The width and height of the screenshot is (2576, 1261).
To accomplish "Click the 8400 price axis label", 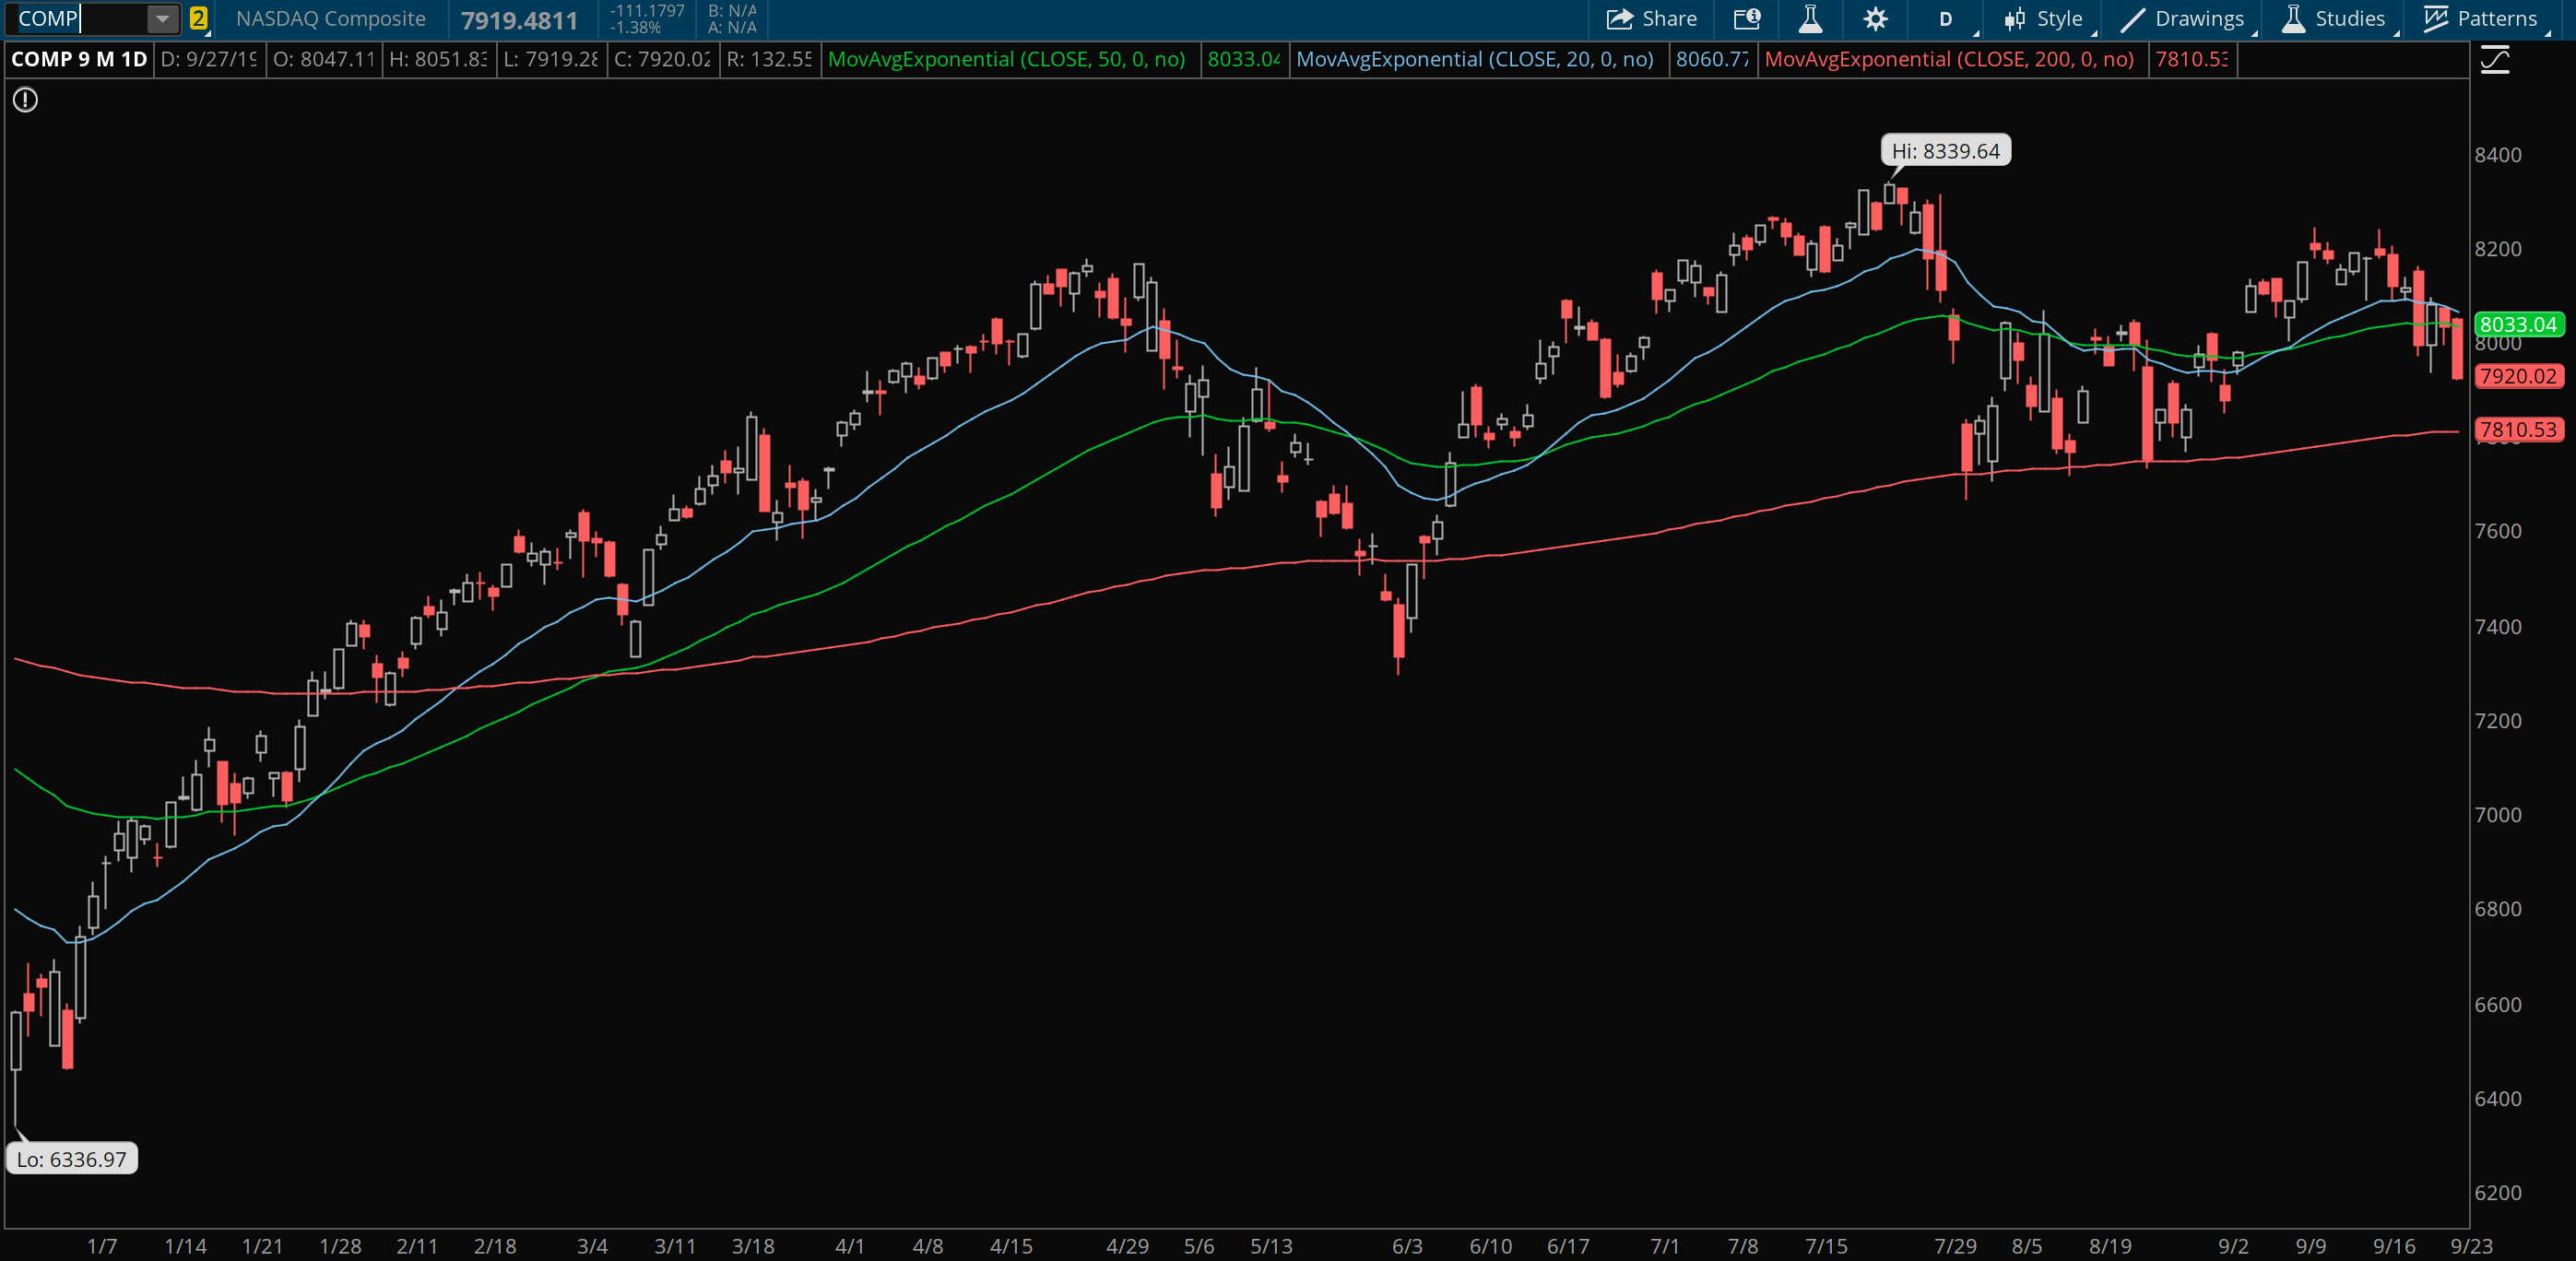I will [2498, 155].
